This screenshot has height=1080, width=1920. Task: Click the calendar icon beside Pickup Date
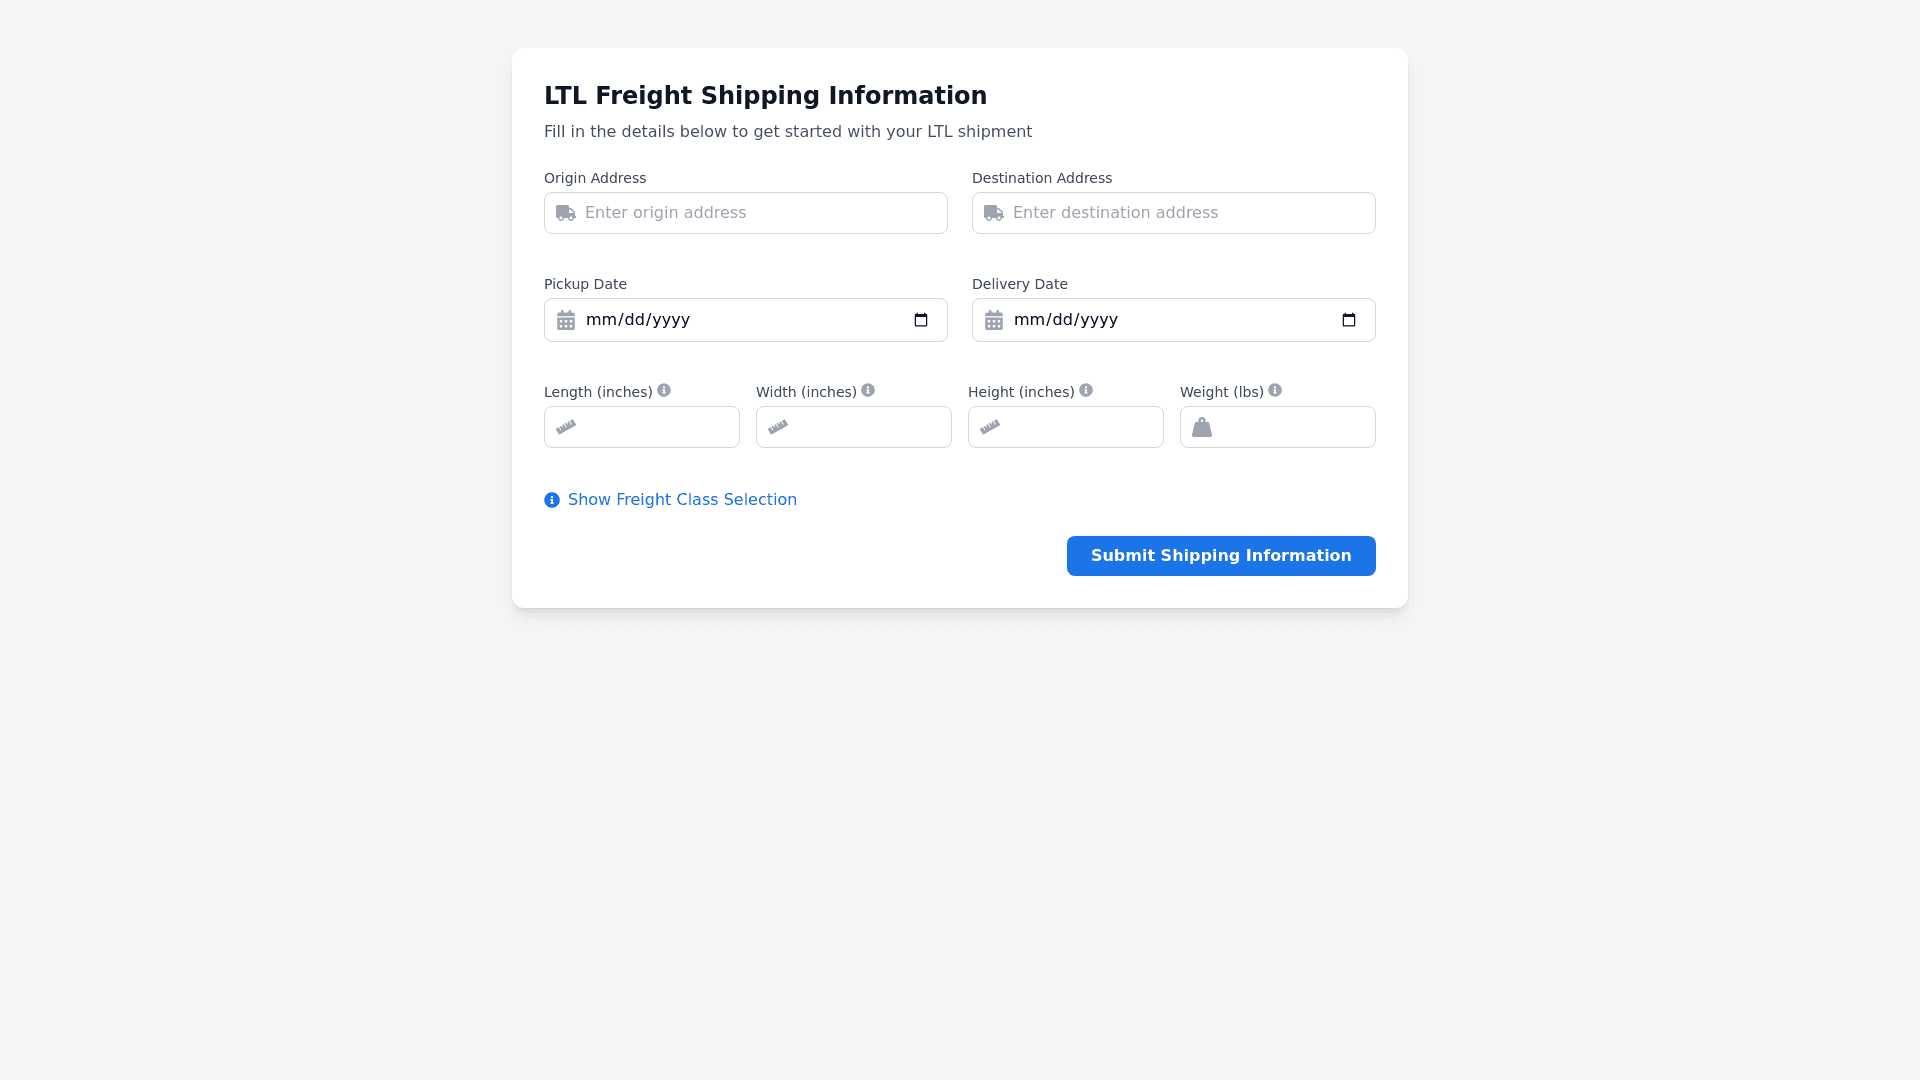pyautogui.click(x=566, y=320)
